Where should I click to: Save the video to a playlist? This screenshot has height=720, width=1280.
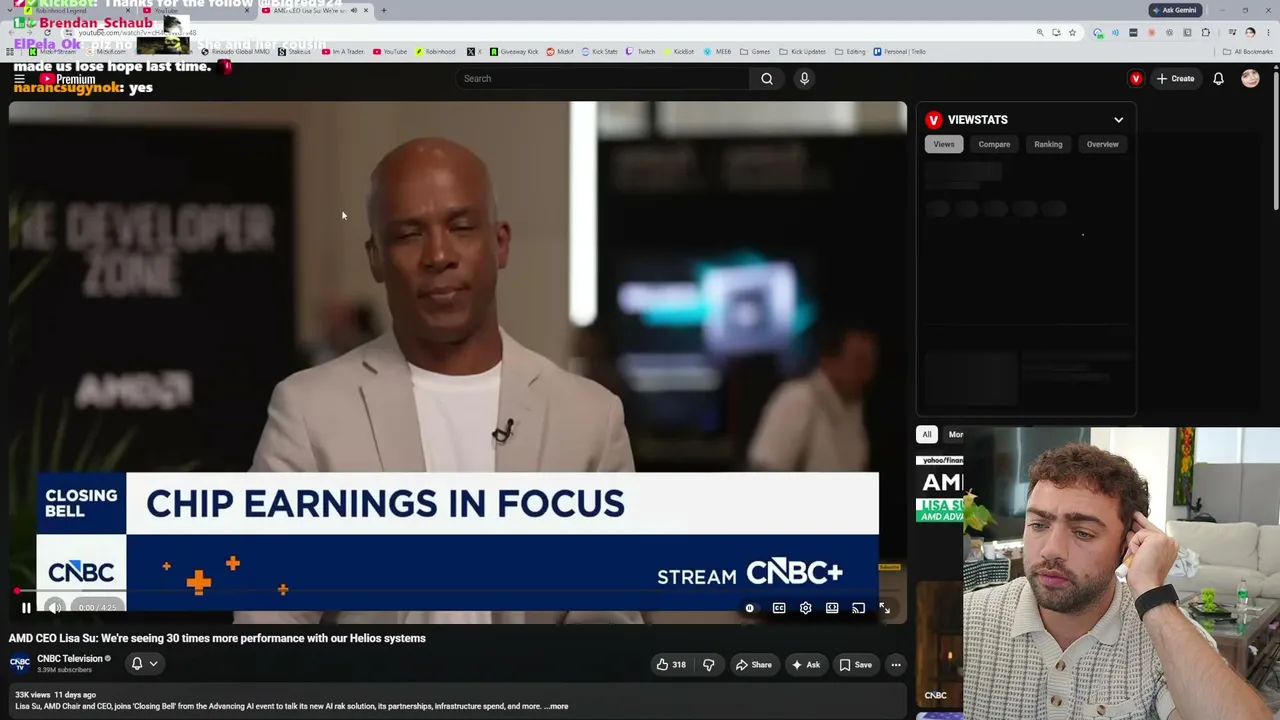click(x=855, y=665)
